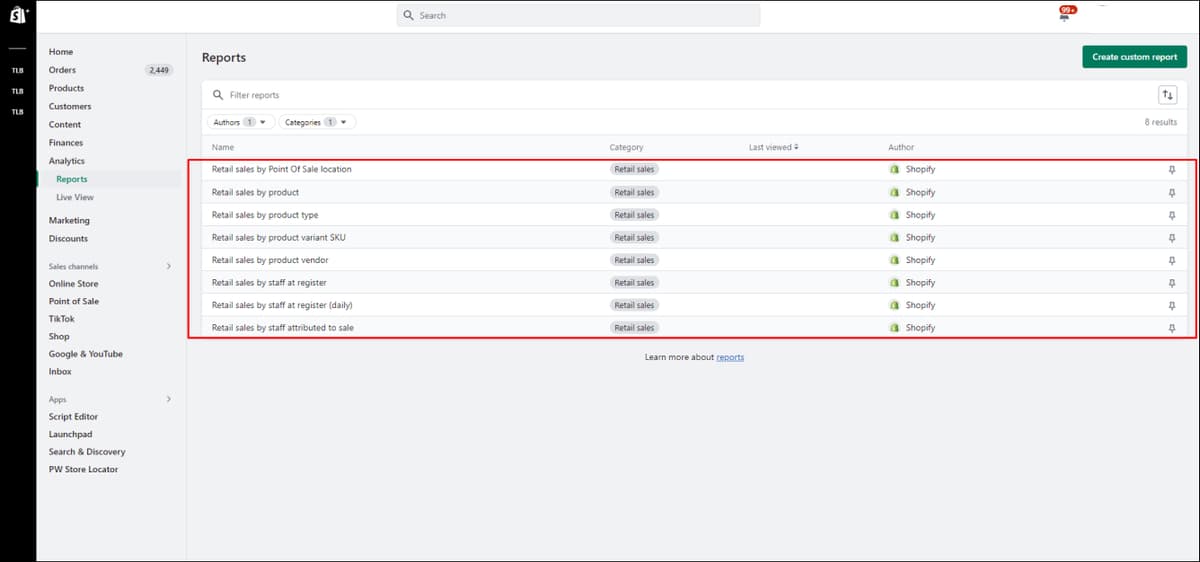
Task: Open Content in the sidebar
Action: coord(65,125)
